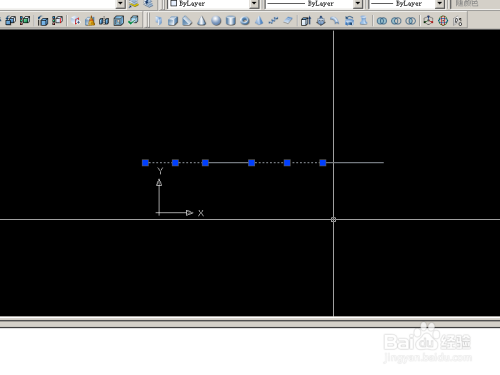The height and width of the screenshot is (375, 500).
Task: Select the Polysolid modeling tool
Action: pos(159,21)
